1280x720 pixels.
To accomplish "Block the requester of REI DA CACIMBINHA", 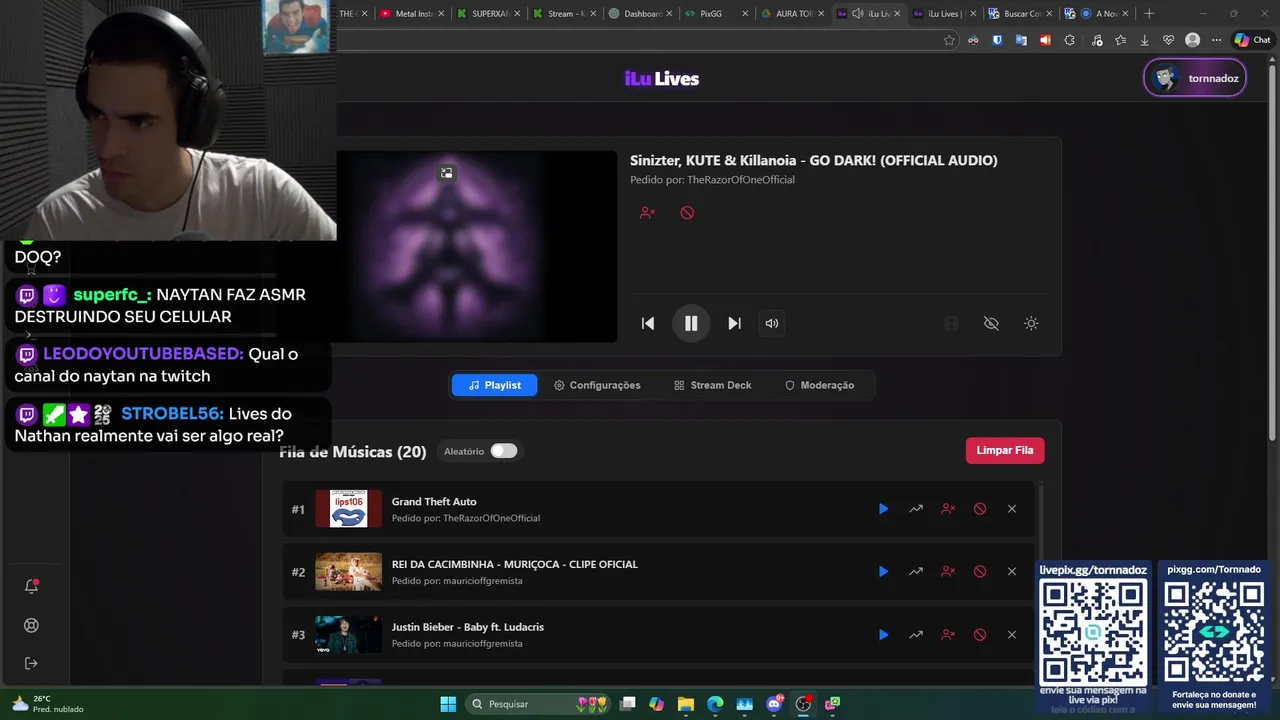I will [947, 571].
